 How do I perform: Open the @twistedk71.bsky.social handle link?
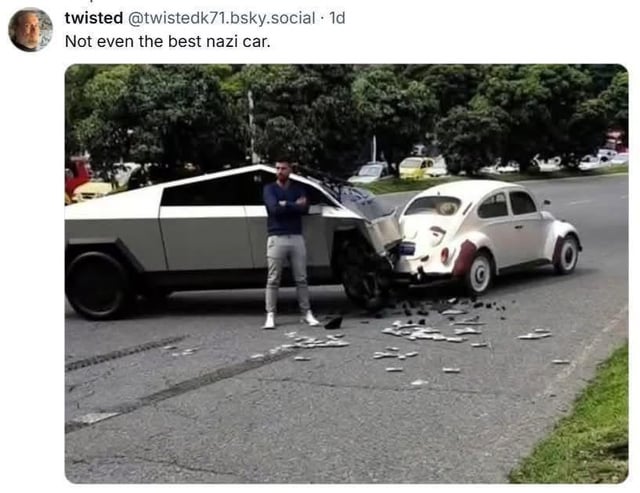(x=221, y=18)
